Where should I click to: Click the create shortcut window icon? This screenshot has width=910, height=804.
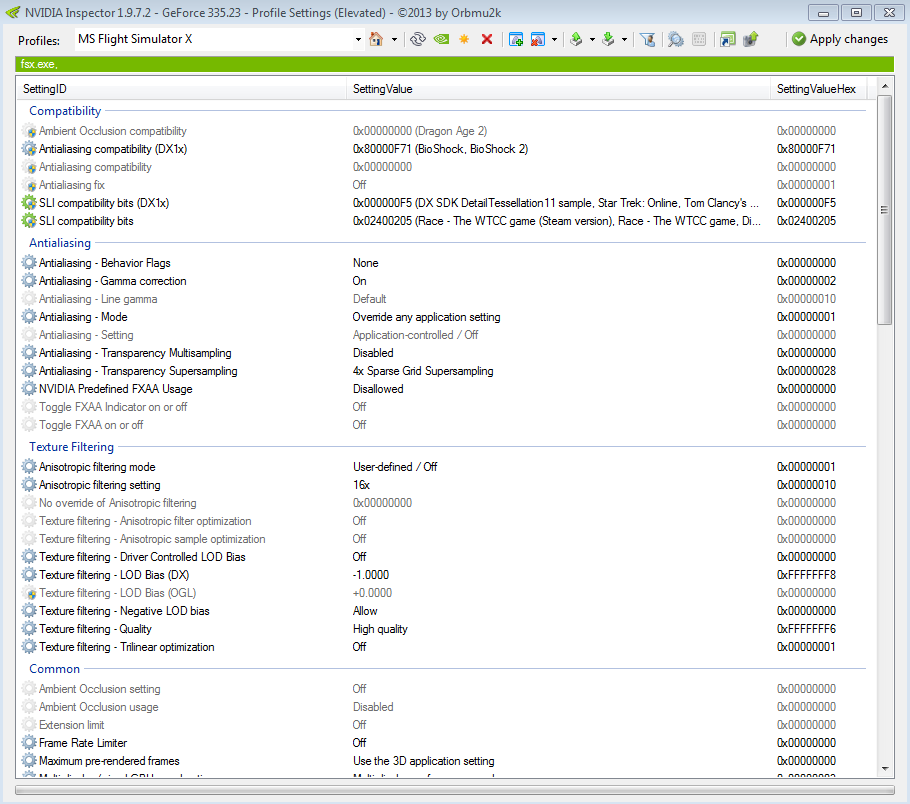[x=728, y=39]
